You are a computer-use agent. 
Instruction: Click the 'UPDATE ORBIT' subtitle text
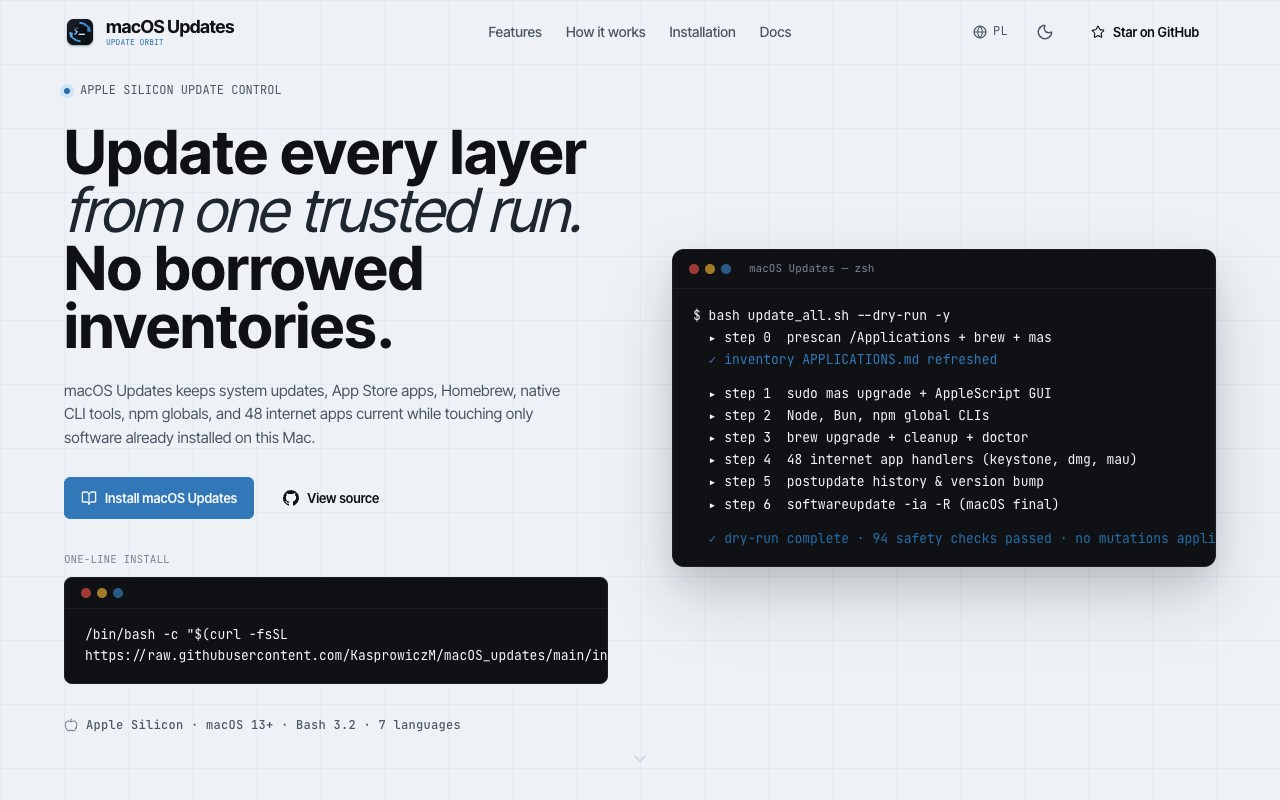(x=135, y=43)
